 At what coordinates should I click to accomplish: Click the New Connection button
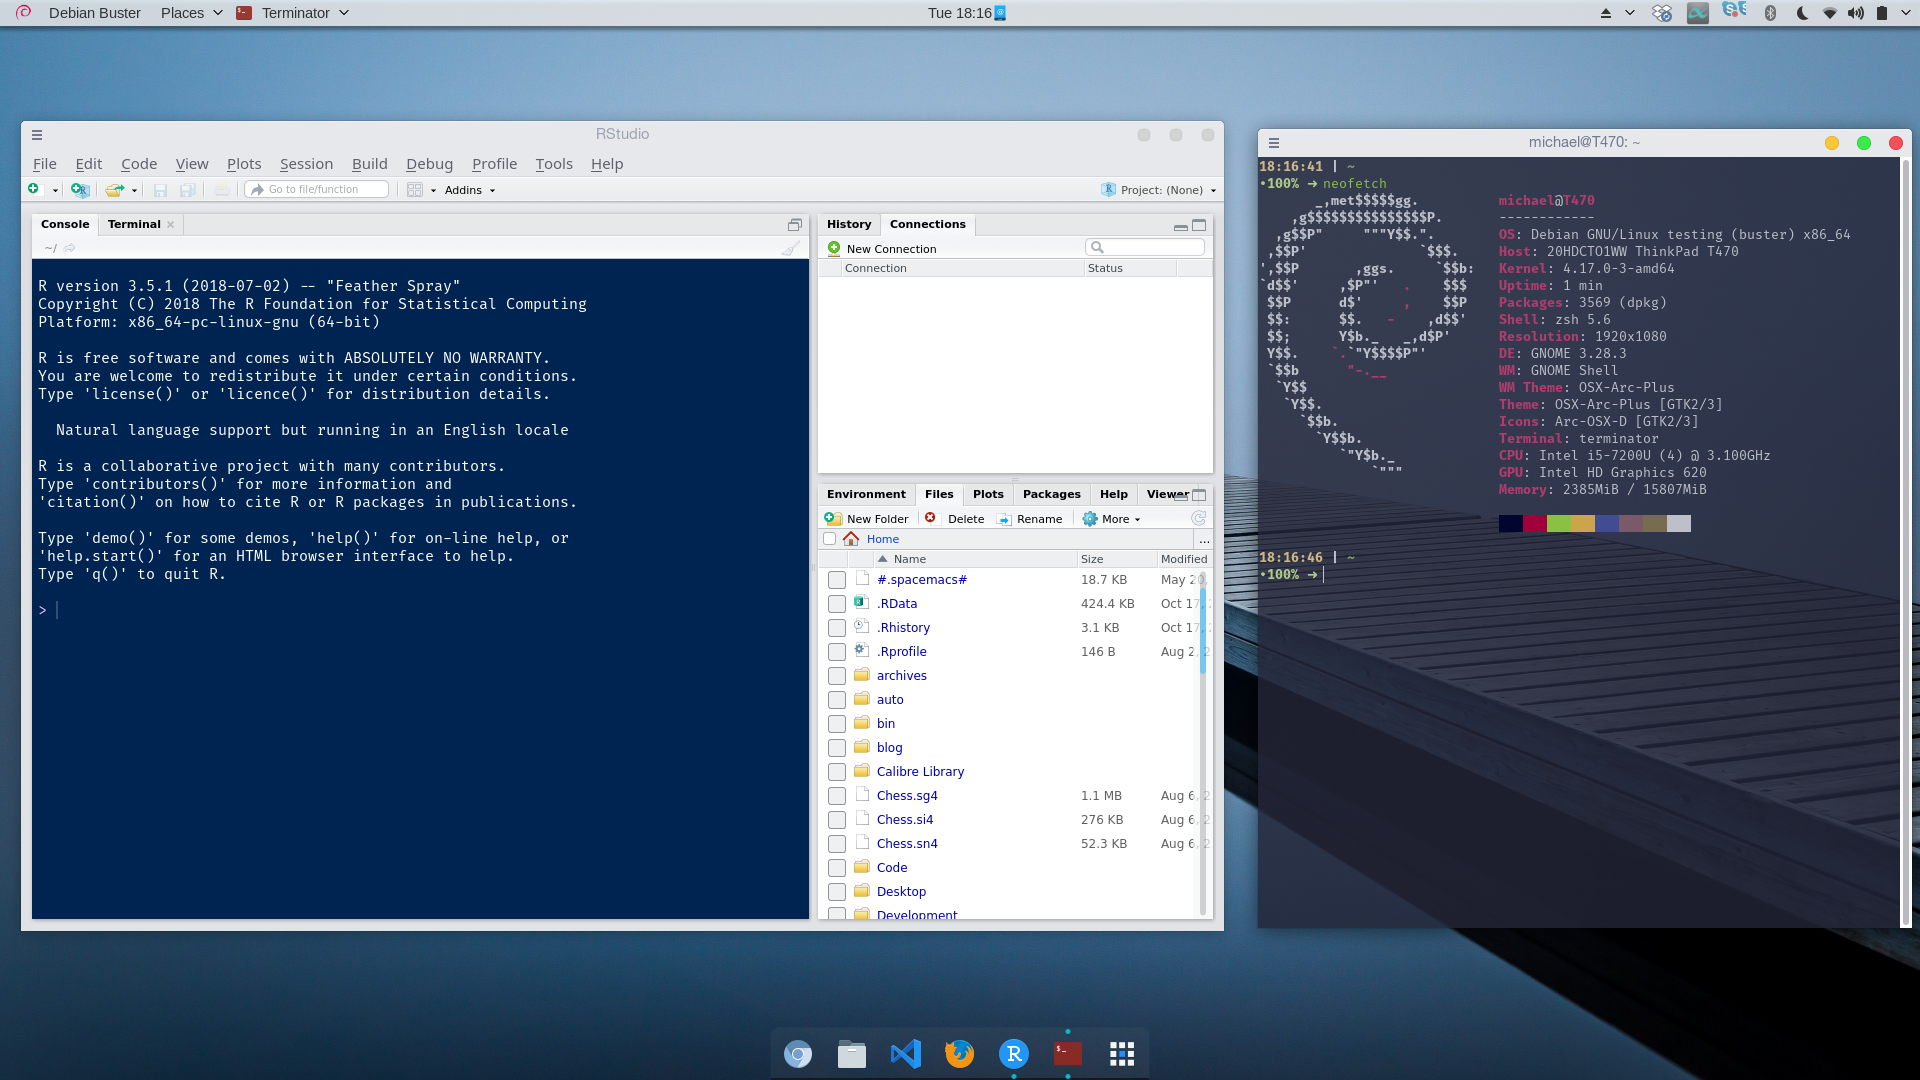pos(882,249)
